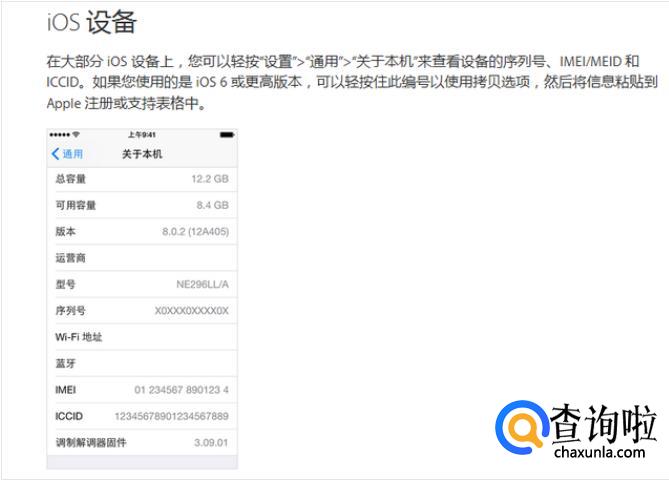
Task: Click the 12.2 GB value
Action: pos(210,179)
